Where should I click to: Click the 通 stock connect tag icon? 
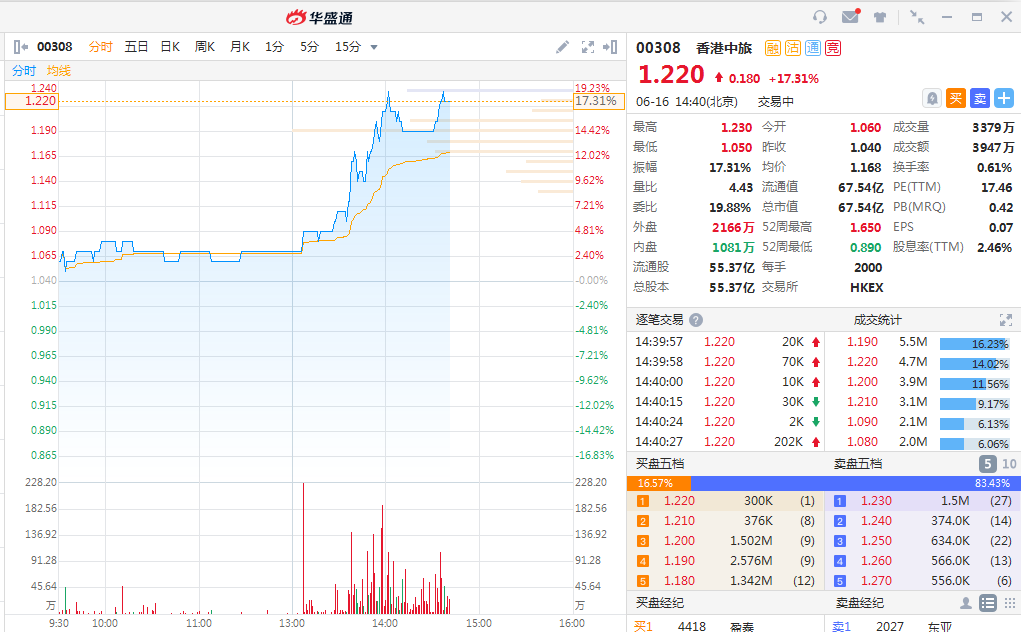point(813,48)
